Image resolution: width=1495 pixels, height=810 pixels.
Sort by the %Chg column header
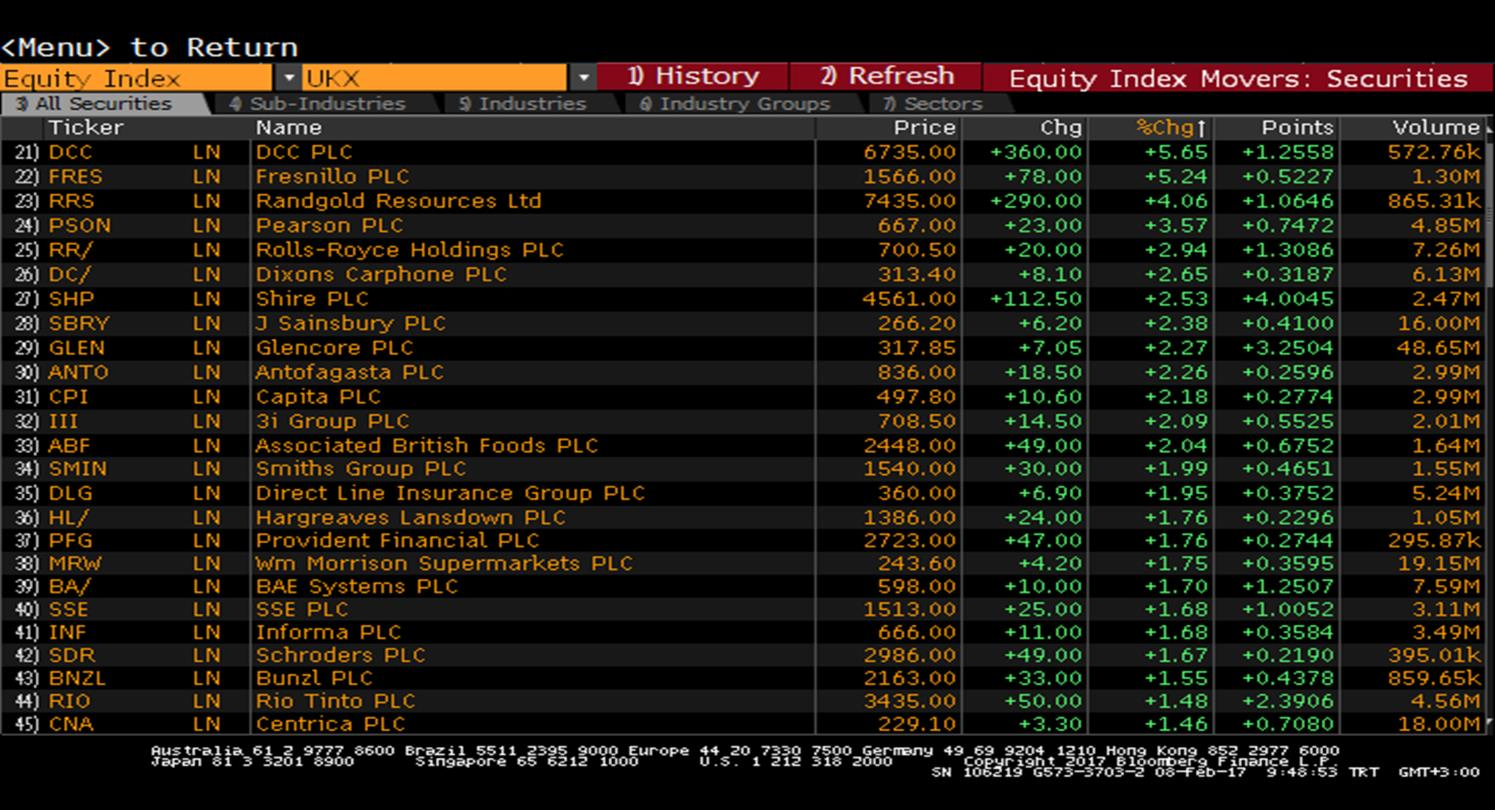(1171, 128)
